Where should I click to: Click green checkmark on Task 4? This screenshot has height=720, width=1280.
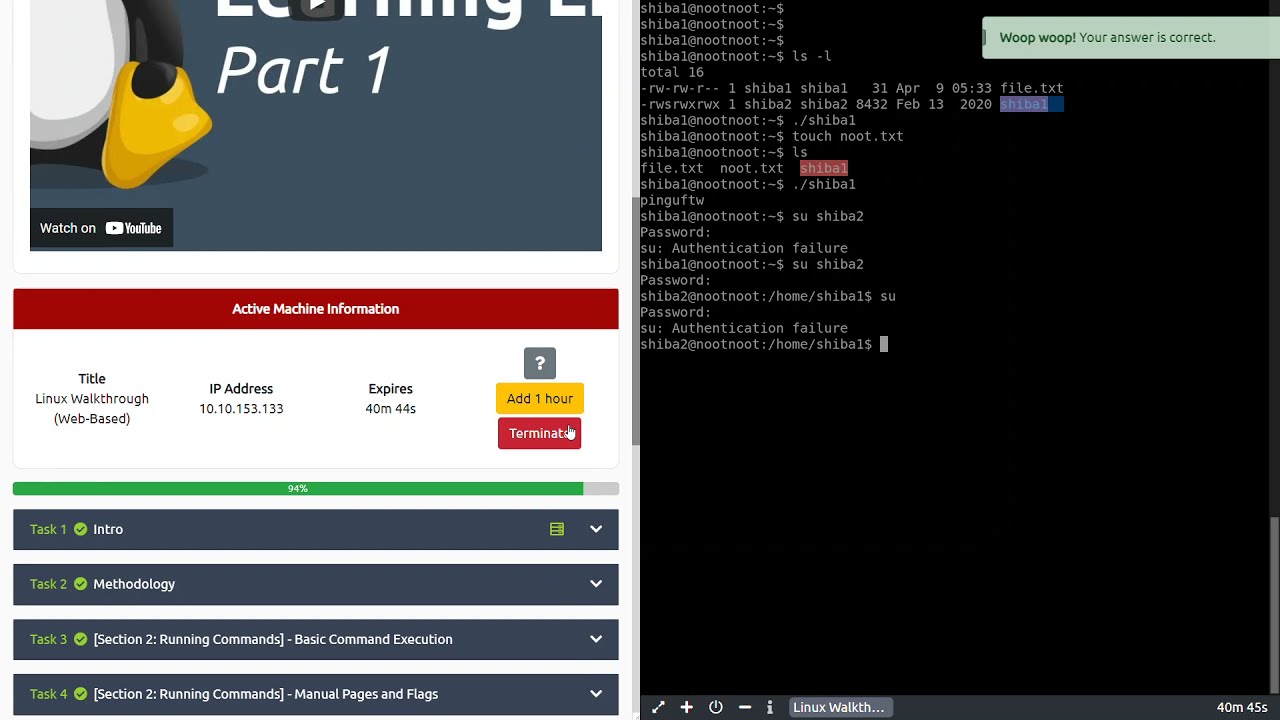pyautogui.click(x=81, y=694)
